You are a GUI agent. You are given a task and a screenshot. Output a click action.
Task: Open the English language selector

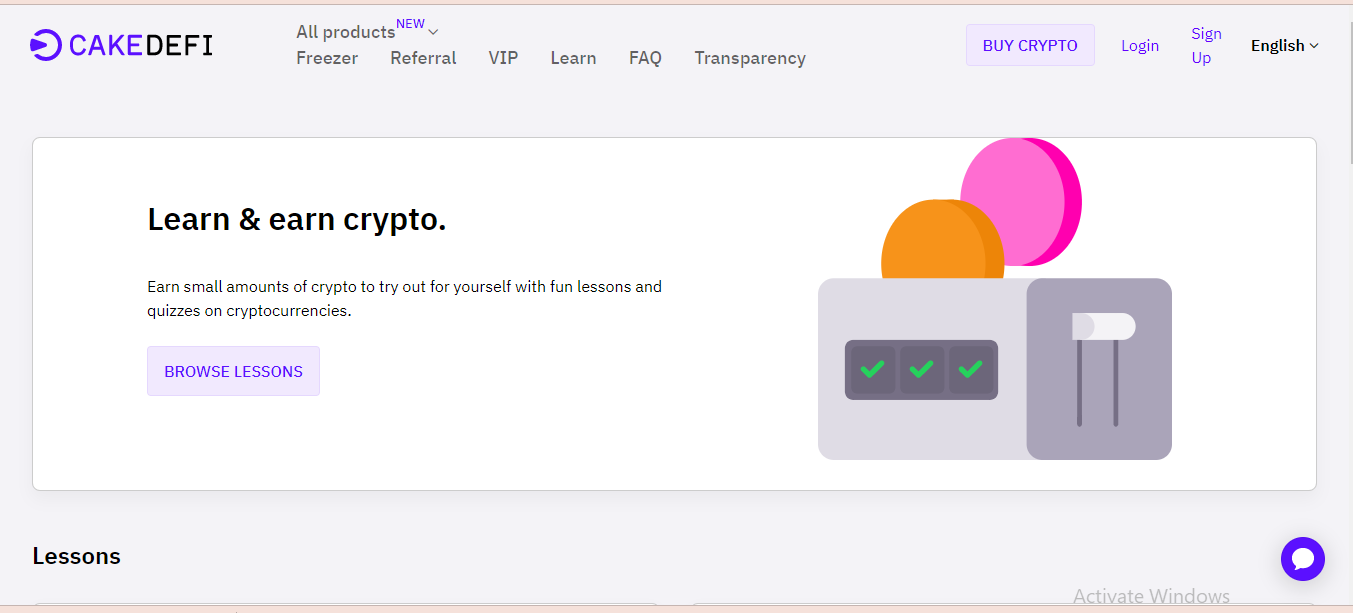click(x=1278, y=45)
